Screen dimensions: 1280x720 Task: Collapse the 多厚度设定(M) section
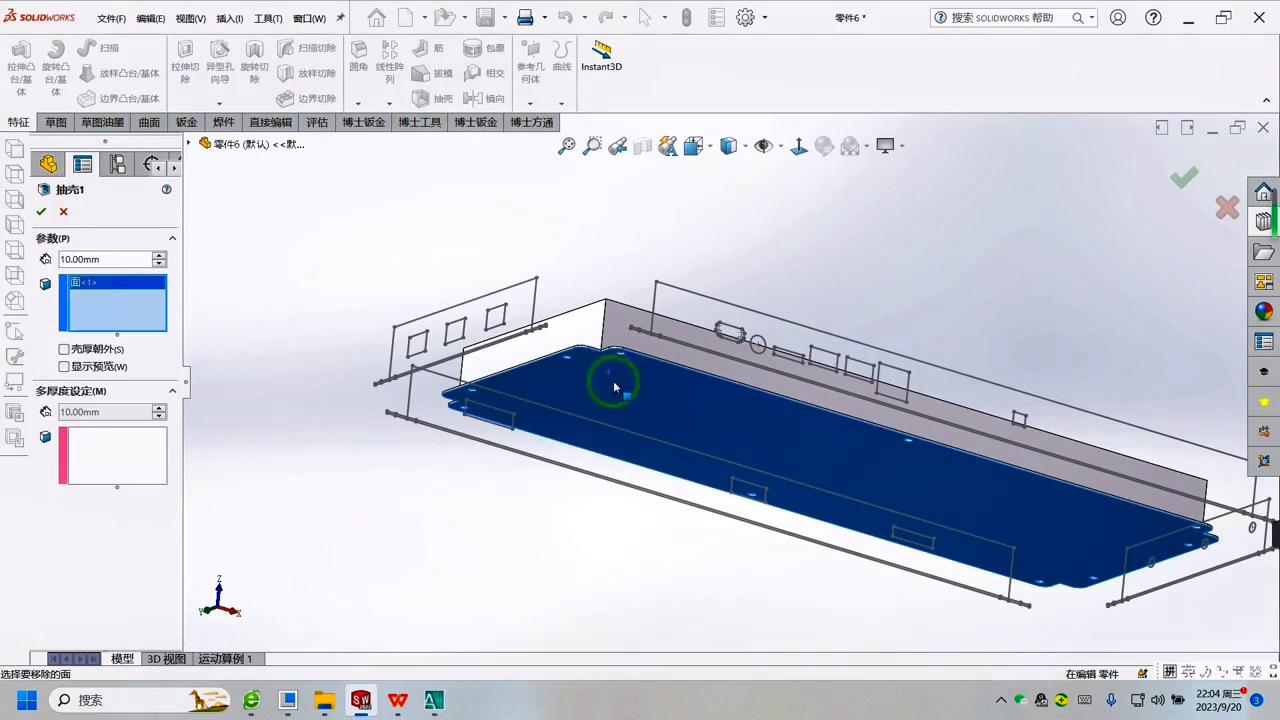(172, 391)
